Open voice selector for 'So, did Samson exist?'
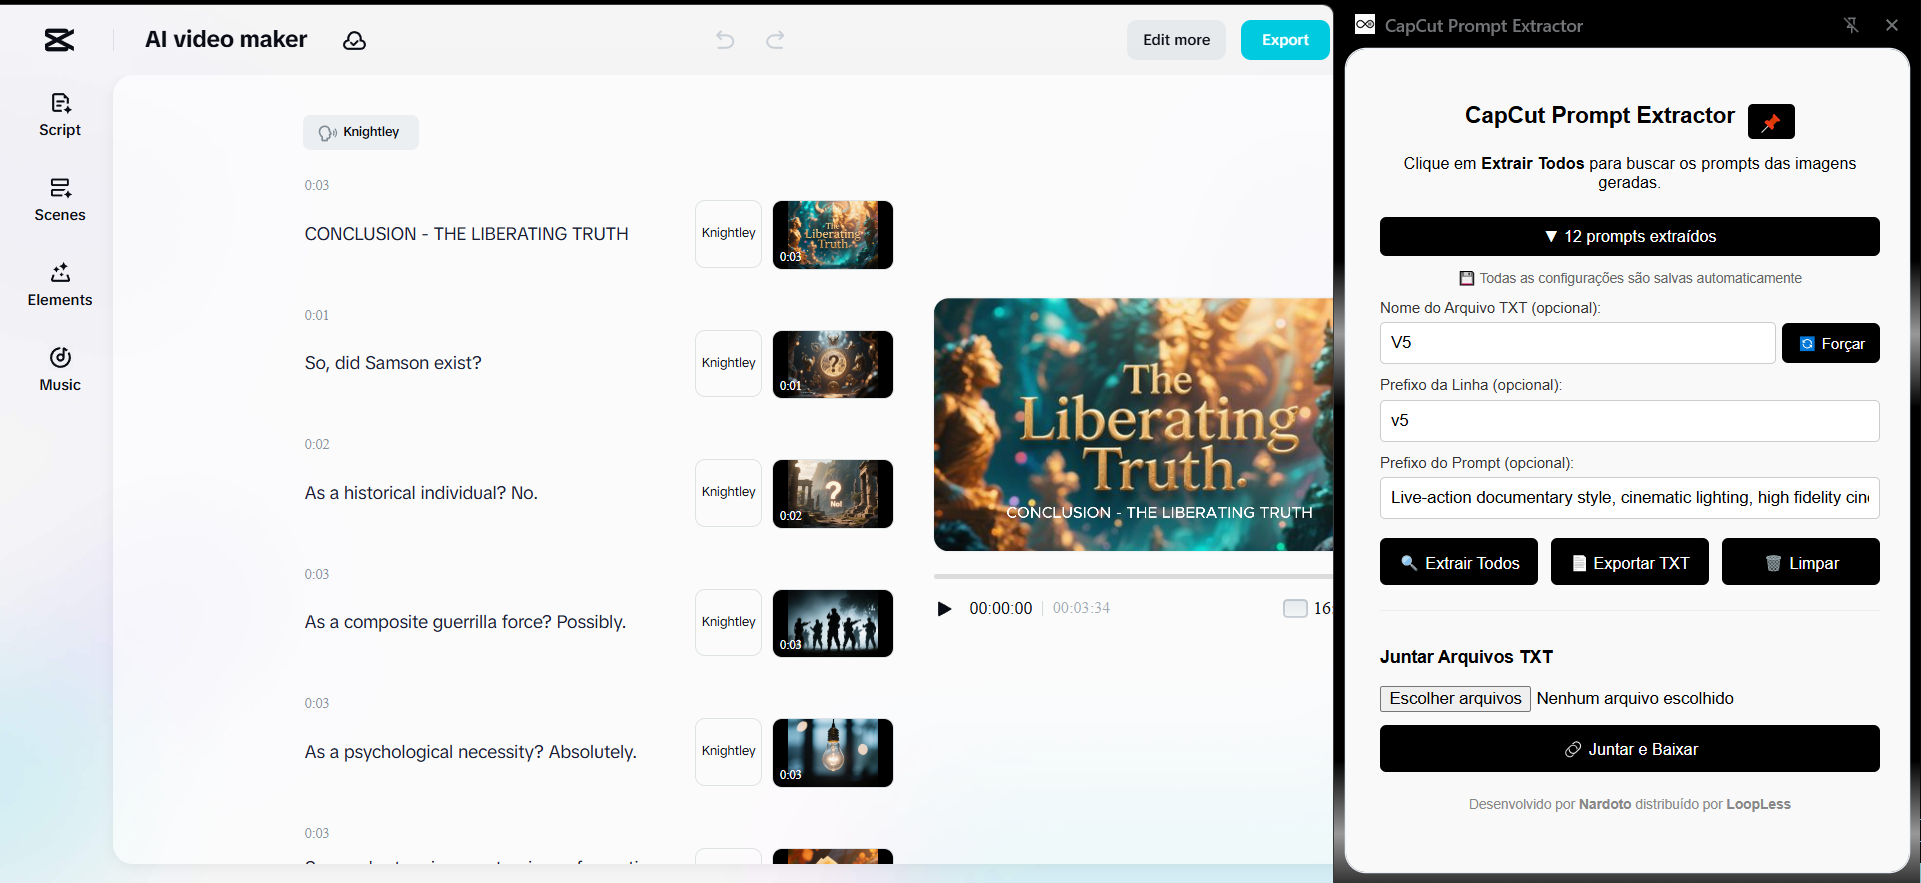This screenshot has height=883, width=1921. (728, 363)
